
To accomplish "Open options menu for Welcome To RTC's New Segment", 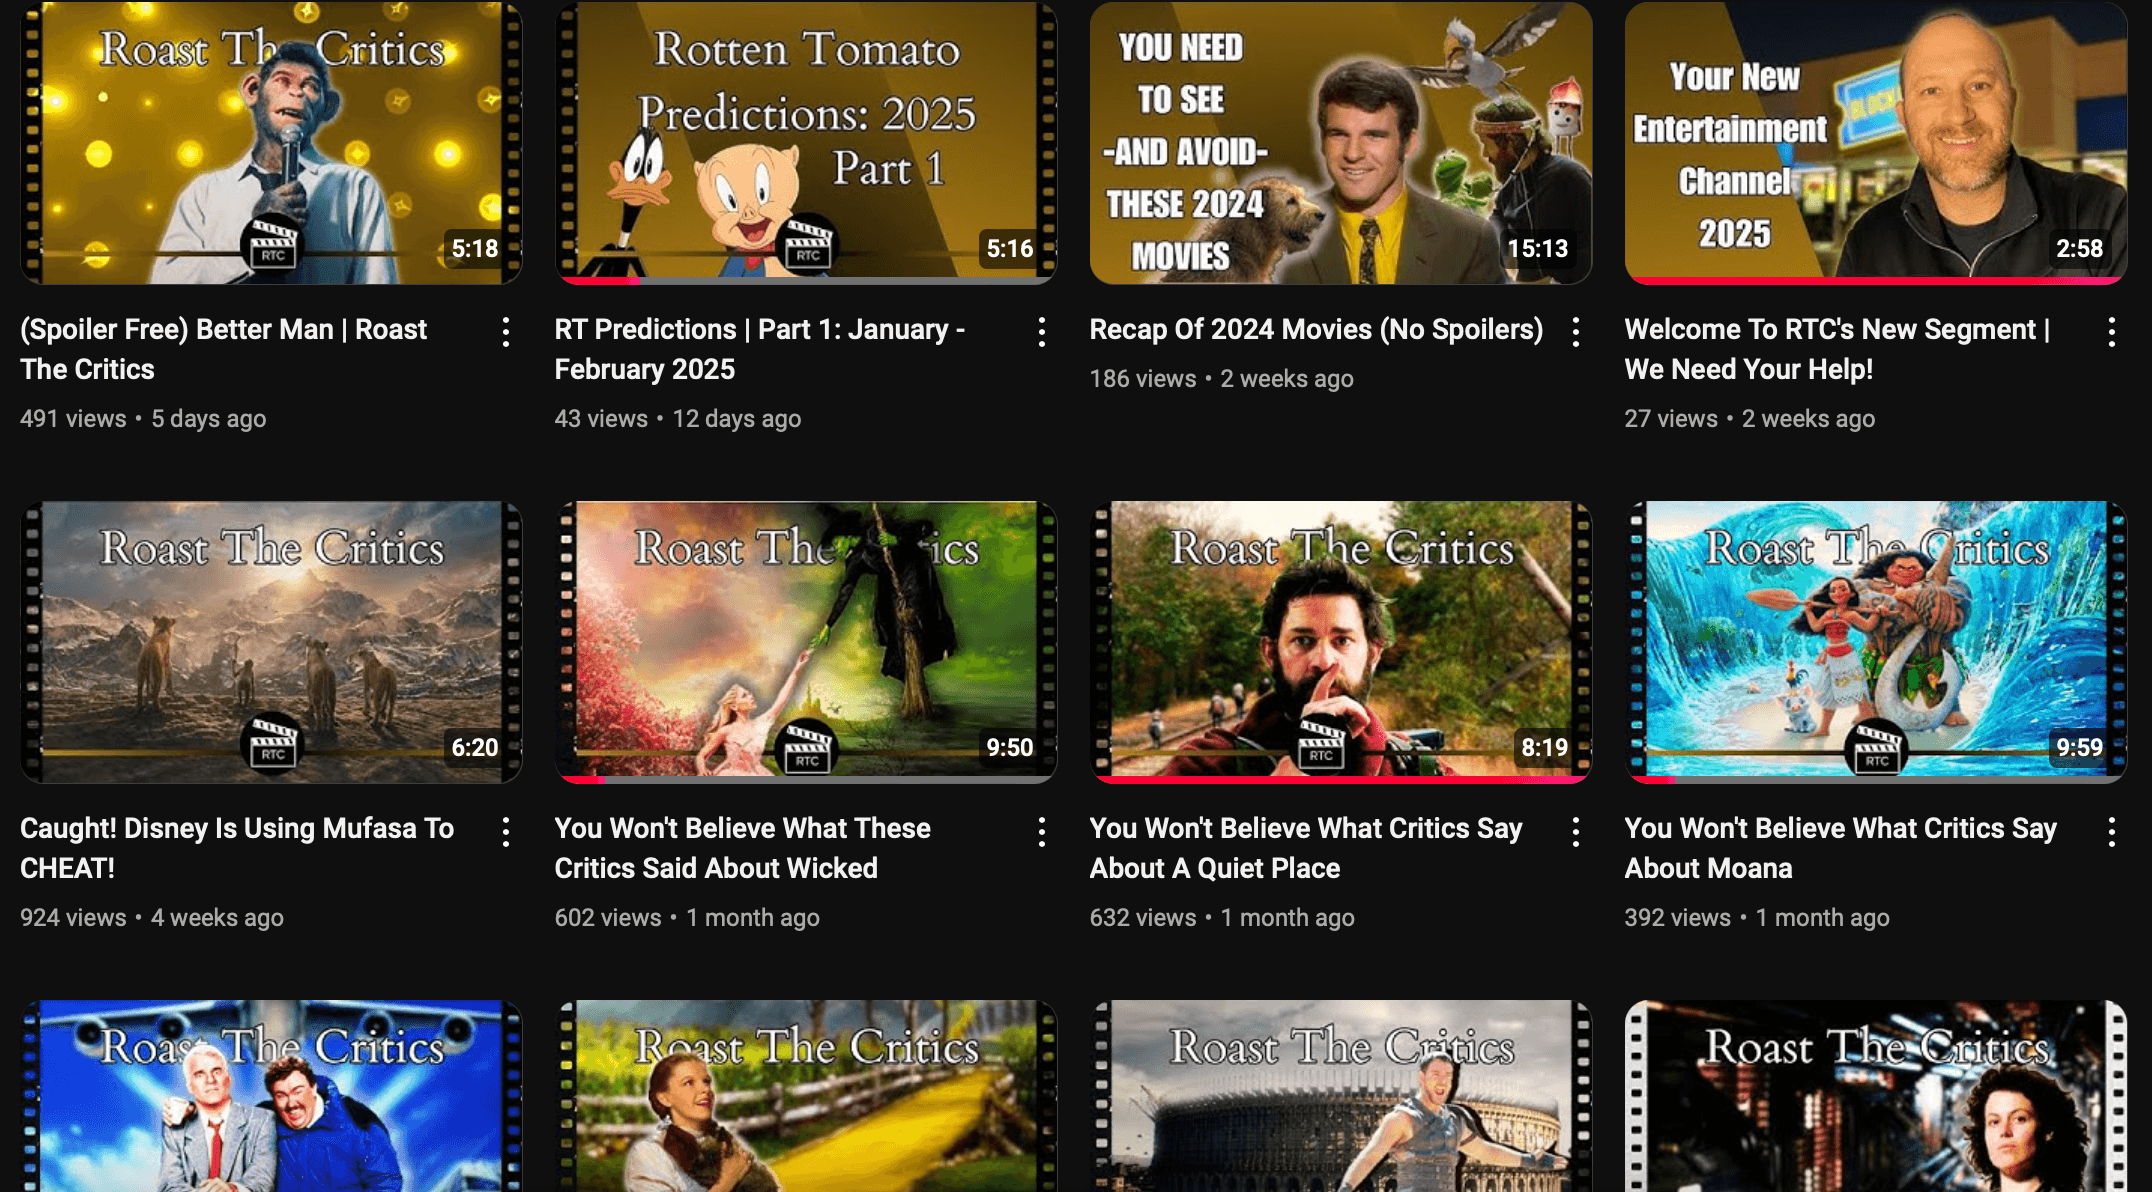I will [2111, 332].
